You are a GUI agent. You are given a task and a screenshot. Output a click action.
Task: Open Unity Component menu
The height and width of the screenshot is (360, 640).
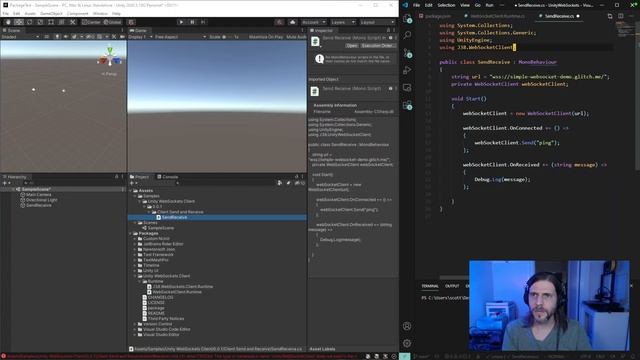(x=78, y=13)
